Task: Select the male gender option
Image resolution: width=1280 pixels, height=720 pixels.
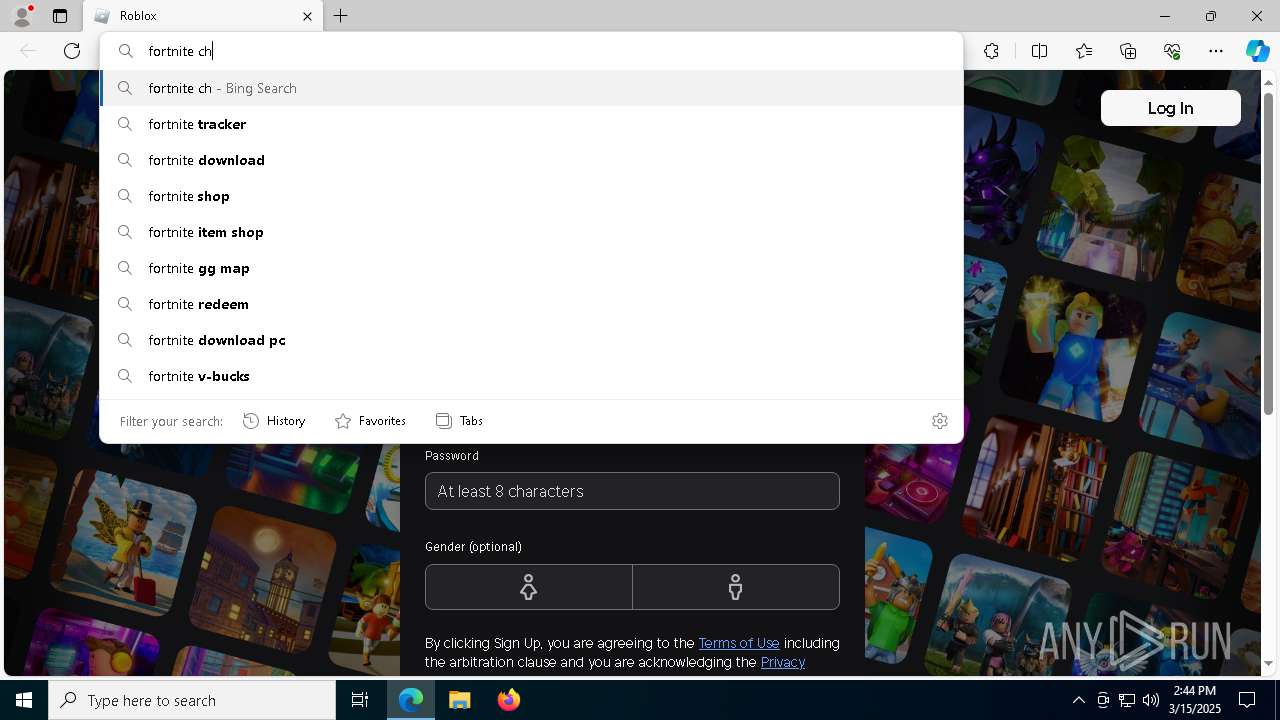Action: [x=736, y=587]
